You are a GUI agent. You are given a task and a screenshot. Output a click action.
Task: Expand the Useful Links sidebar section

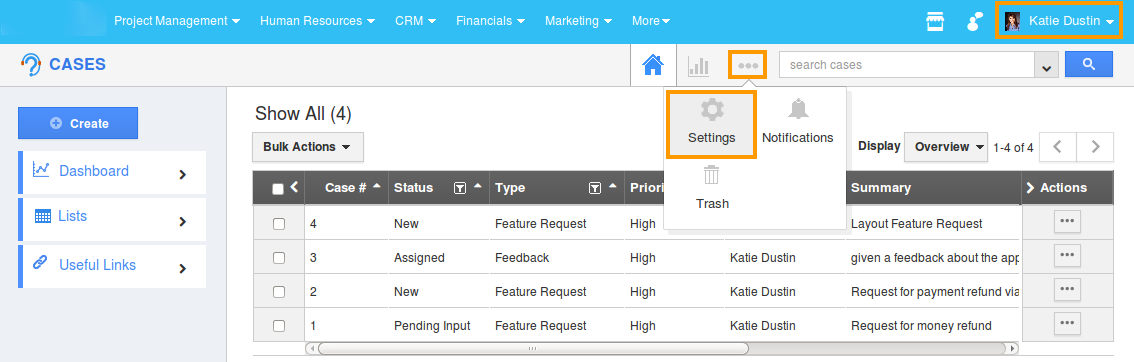pyautogui.click(x=183, y=268)
